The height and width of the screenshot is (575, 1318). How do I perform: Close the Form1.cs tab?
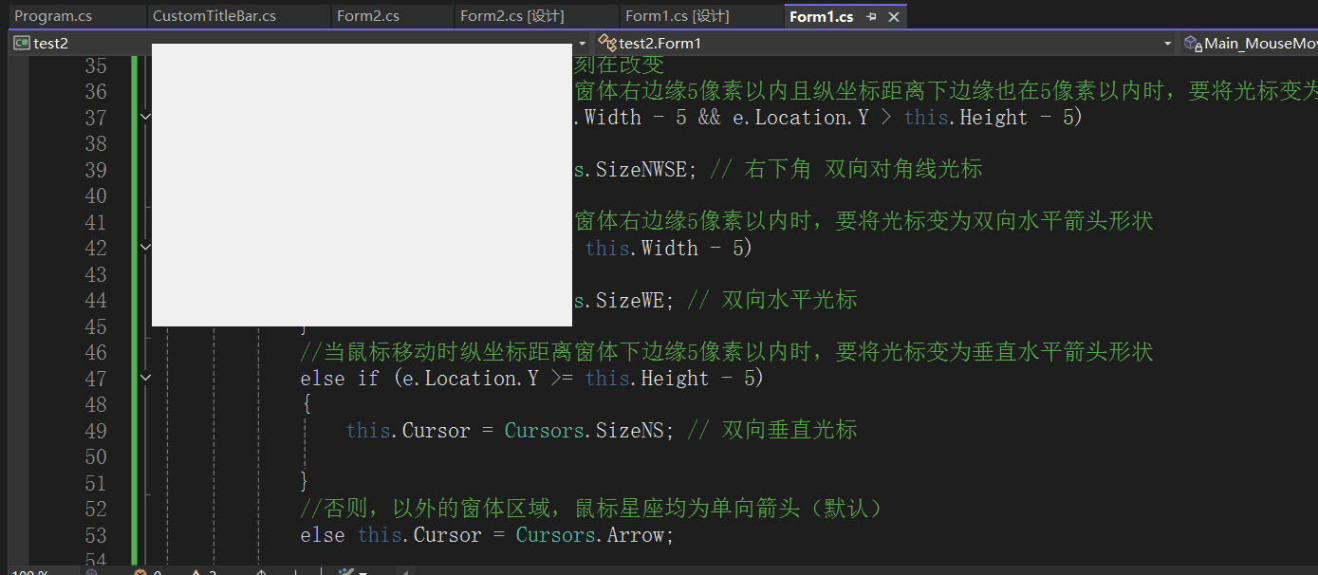point(894,17)
